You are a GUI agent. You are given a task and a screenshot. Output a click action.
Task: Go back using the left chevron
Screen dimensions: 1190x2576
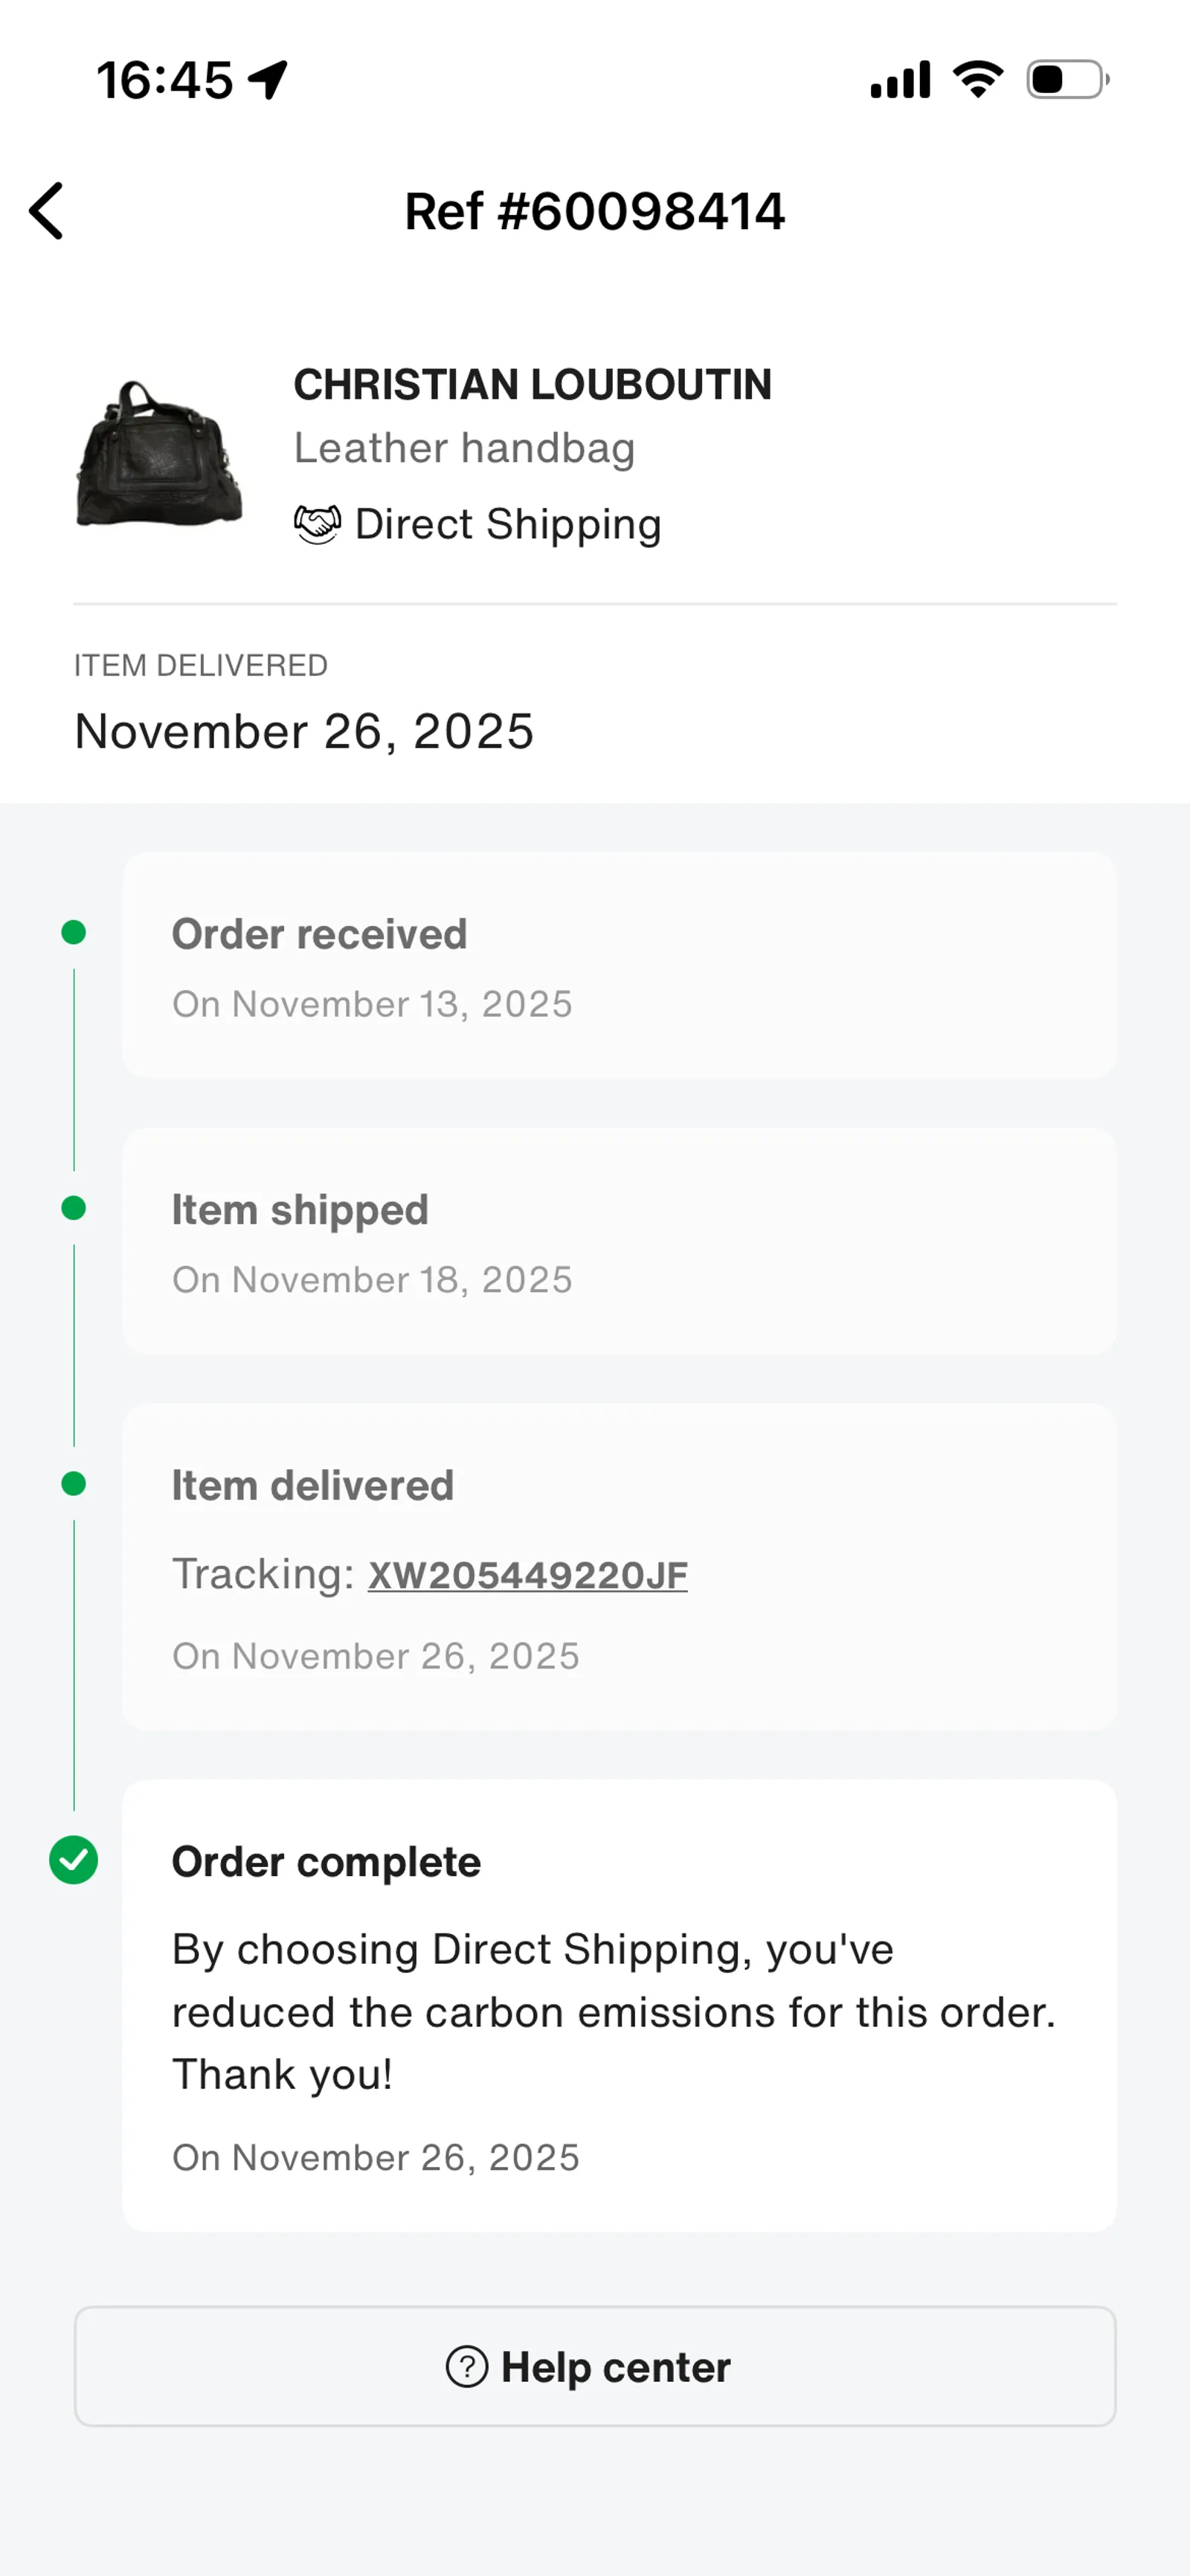click(x=46, y=211)
